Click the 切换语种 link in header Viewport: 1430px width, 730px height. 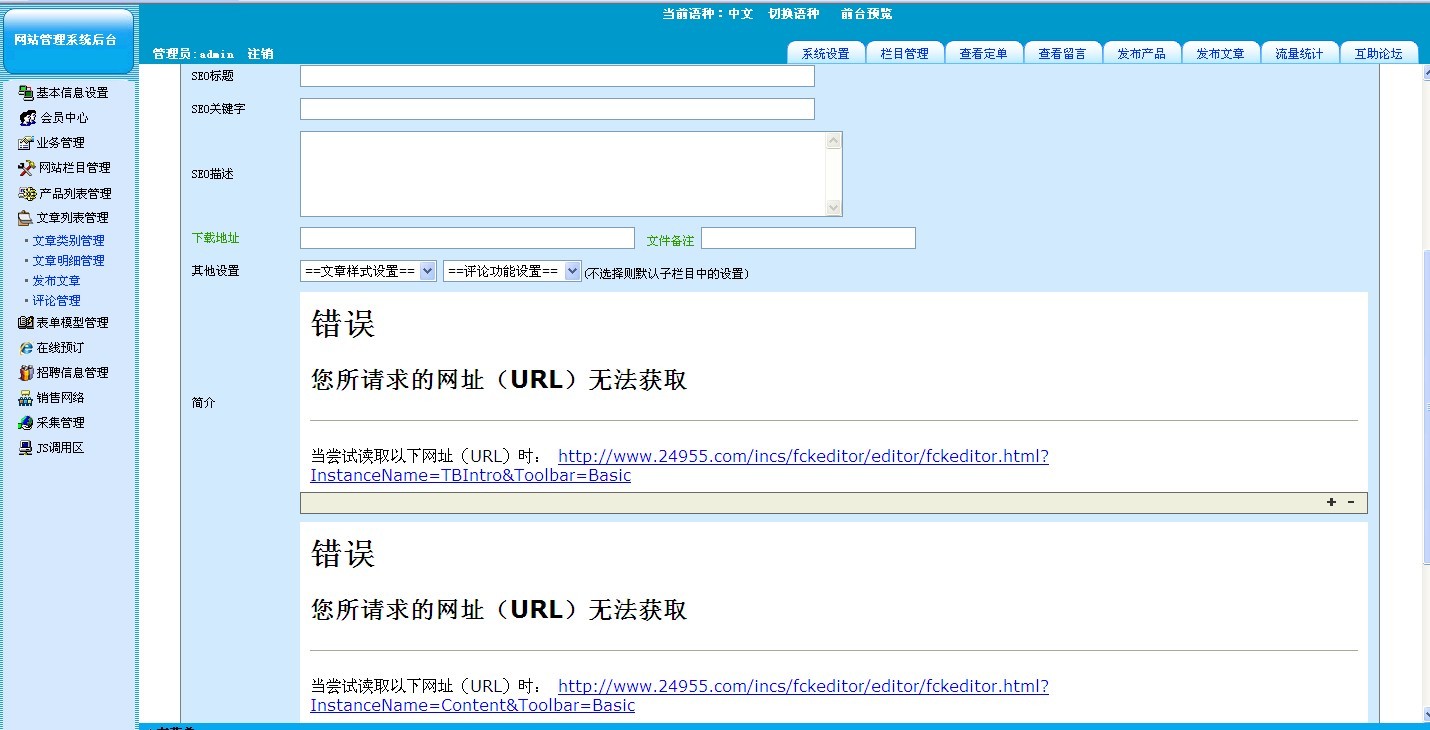(793, 14)
